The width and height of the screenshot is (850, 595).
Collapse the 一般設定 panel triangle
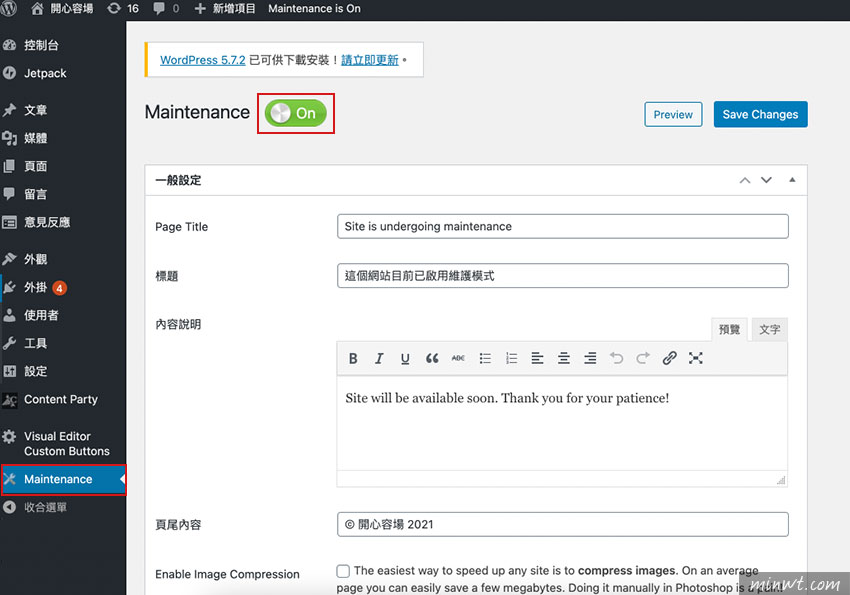coord(792,180)
